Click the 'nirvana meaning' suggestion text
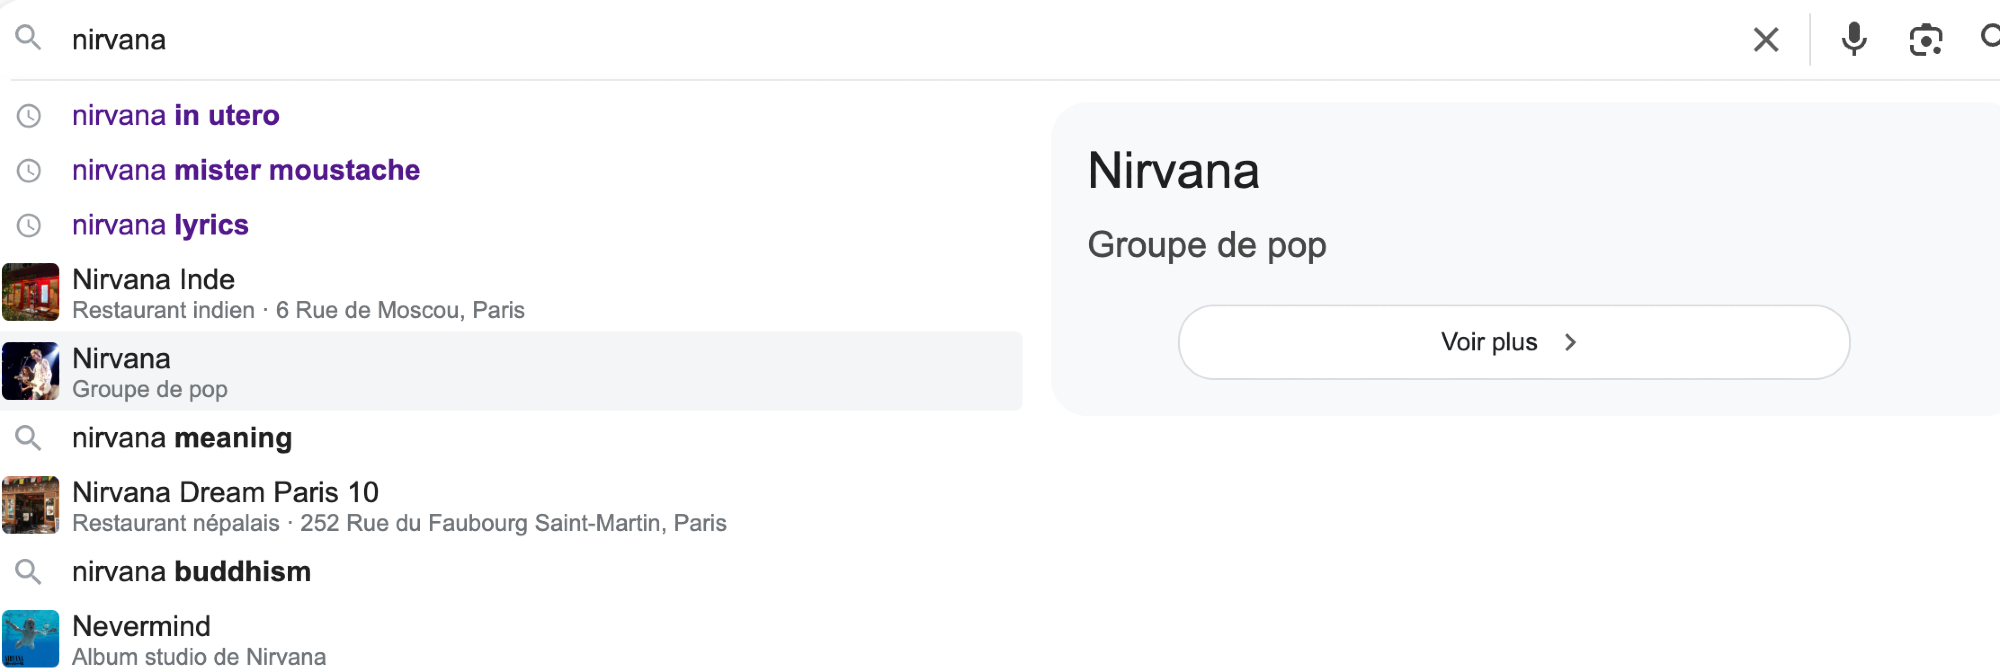Viewport: 2000px width, 672px height. tap(182, 438)
